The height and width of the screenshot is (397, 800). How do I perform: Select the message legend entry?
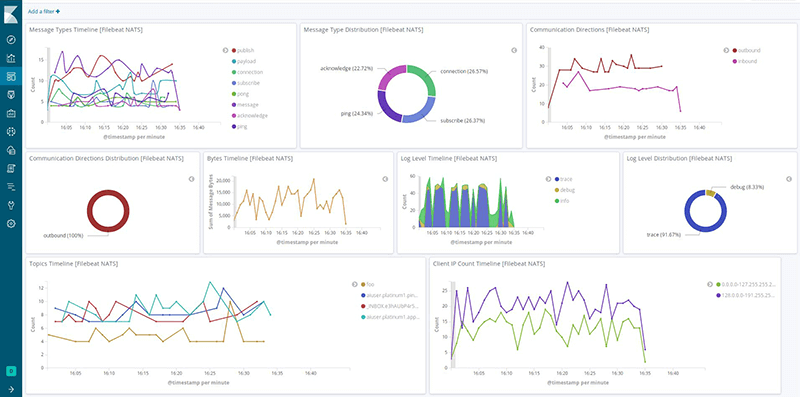click(245, 105)
